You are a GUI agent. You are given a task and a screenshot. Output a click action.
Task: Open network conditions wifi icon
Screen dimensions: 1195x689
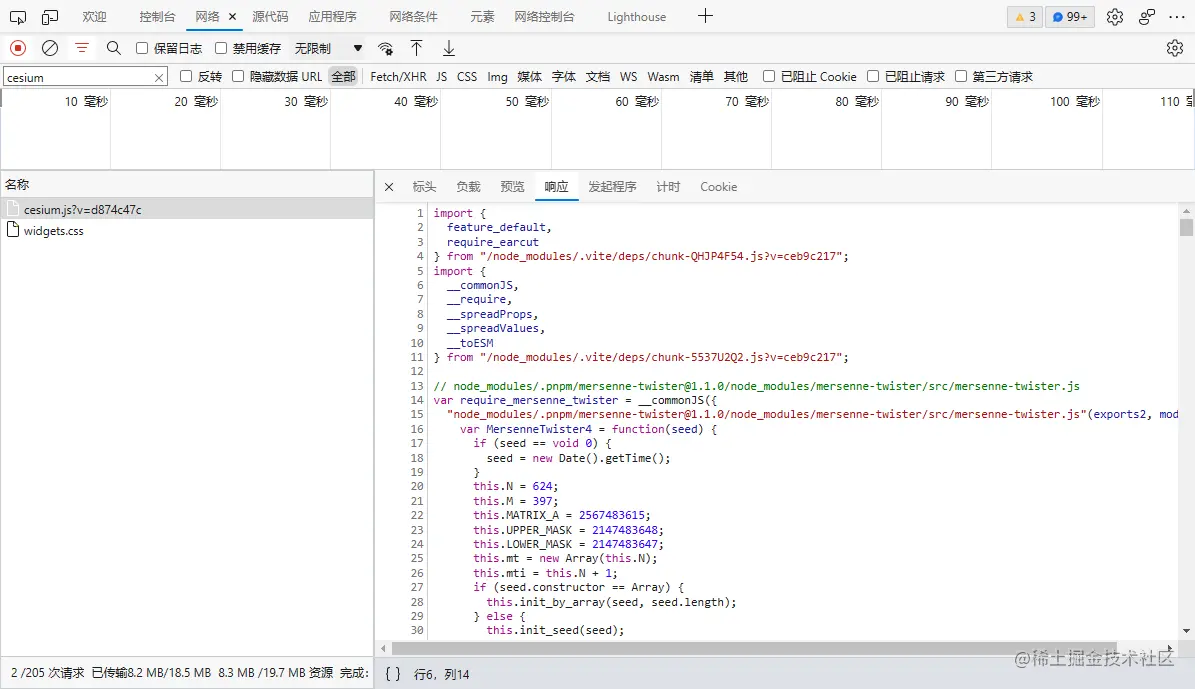pyautogui.click(x=386, y=49)
